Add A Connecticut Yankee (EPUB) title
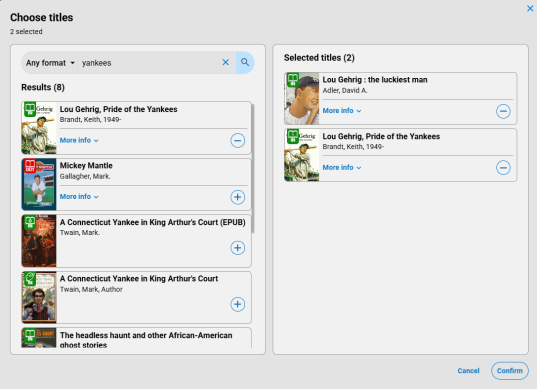 (x=238, y=248)
